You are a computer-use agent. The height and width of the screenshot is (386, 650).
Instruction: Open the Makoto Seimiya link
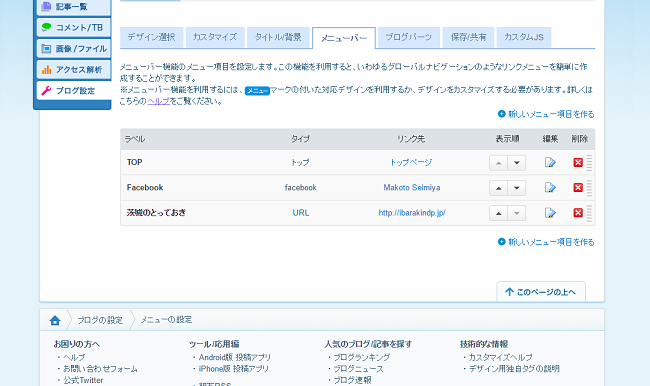click(412, 188)
